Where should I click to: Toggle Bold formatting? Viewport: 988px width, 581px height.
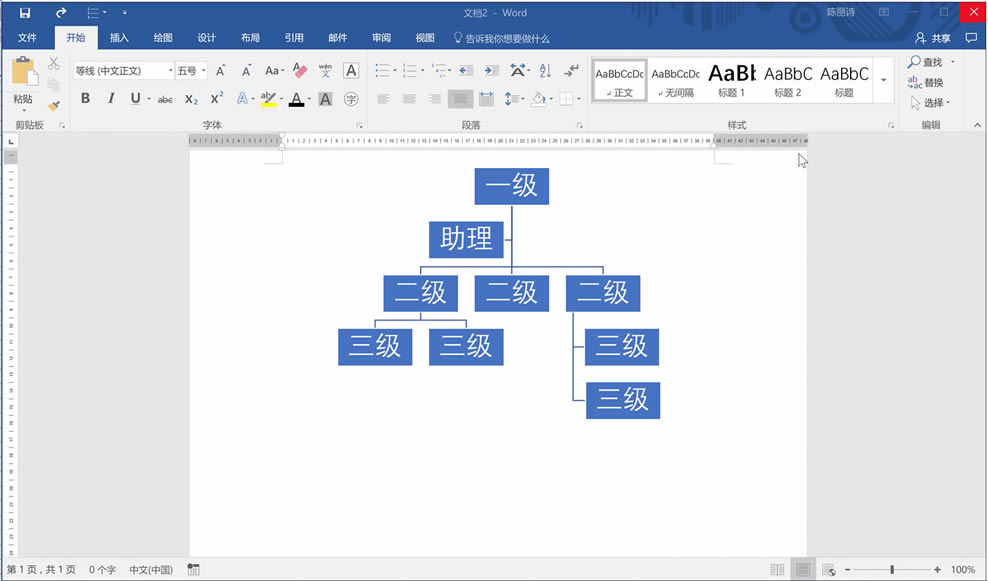click(x=85, y=99)
